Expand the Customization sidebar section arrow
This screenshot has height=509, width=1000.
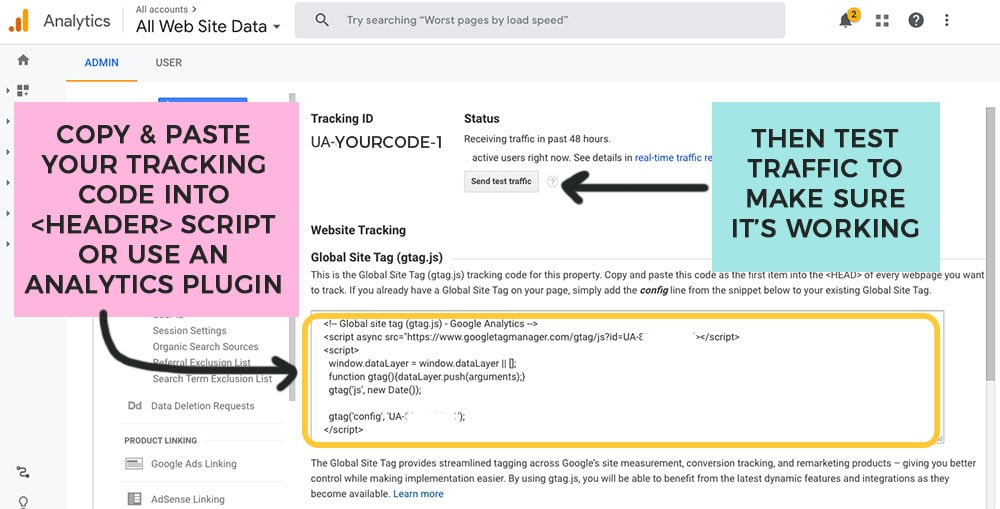click(8, 91)
